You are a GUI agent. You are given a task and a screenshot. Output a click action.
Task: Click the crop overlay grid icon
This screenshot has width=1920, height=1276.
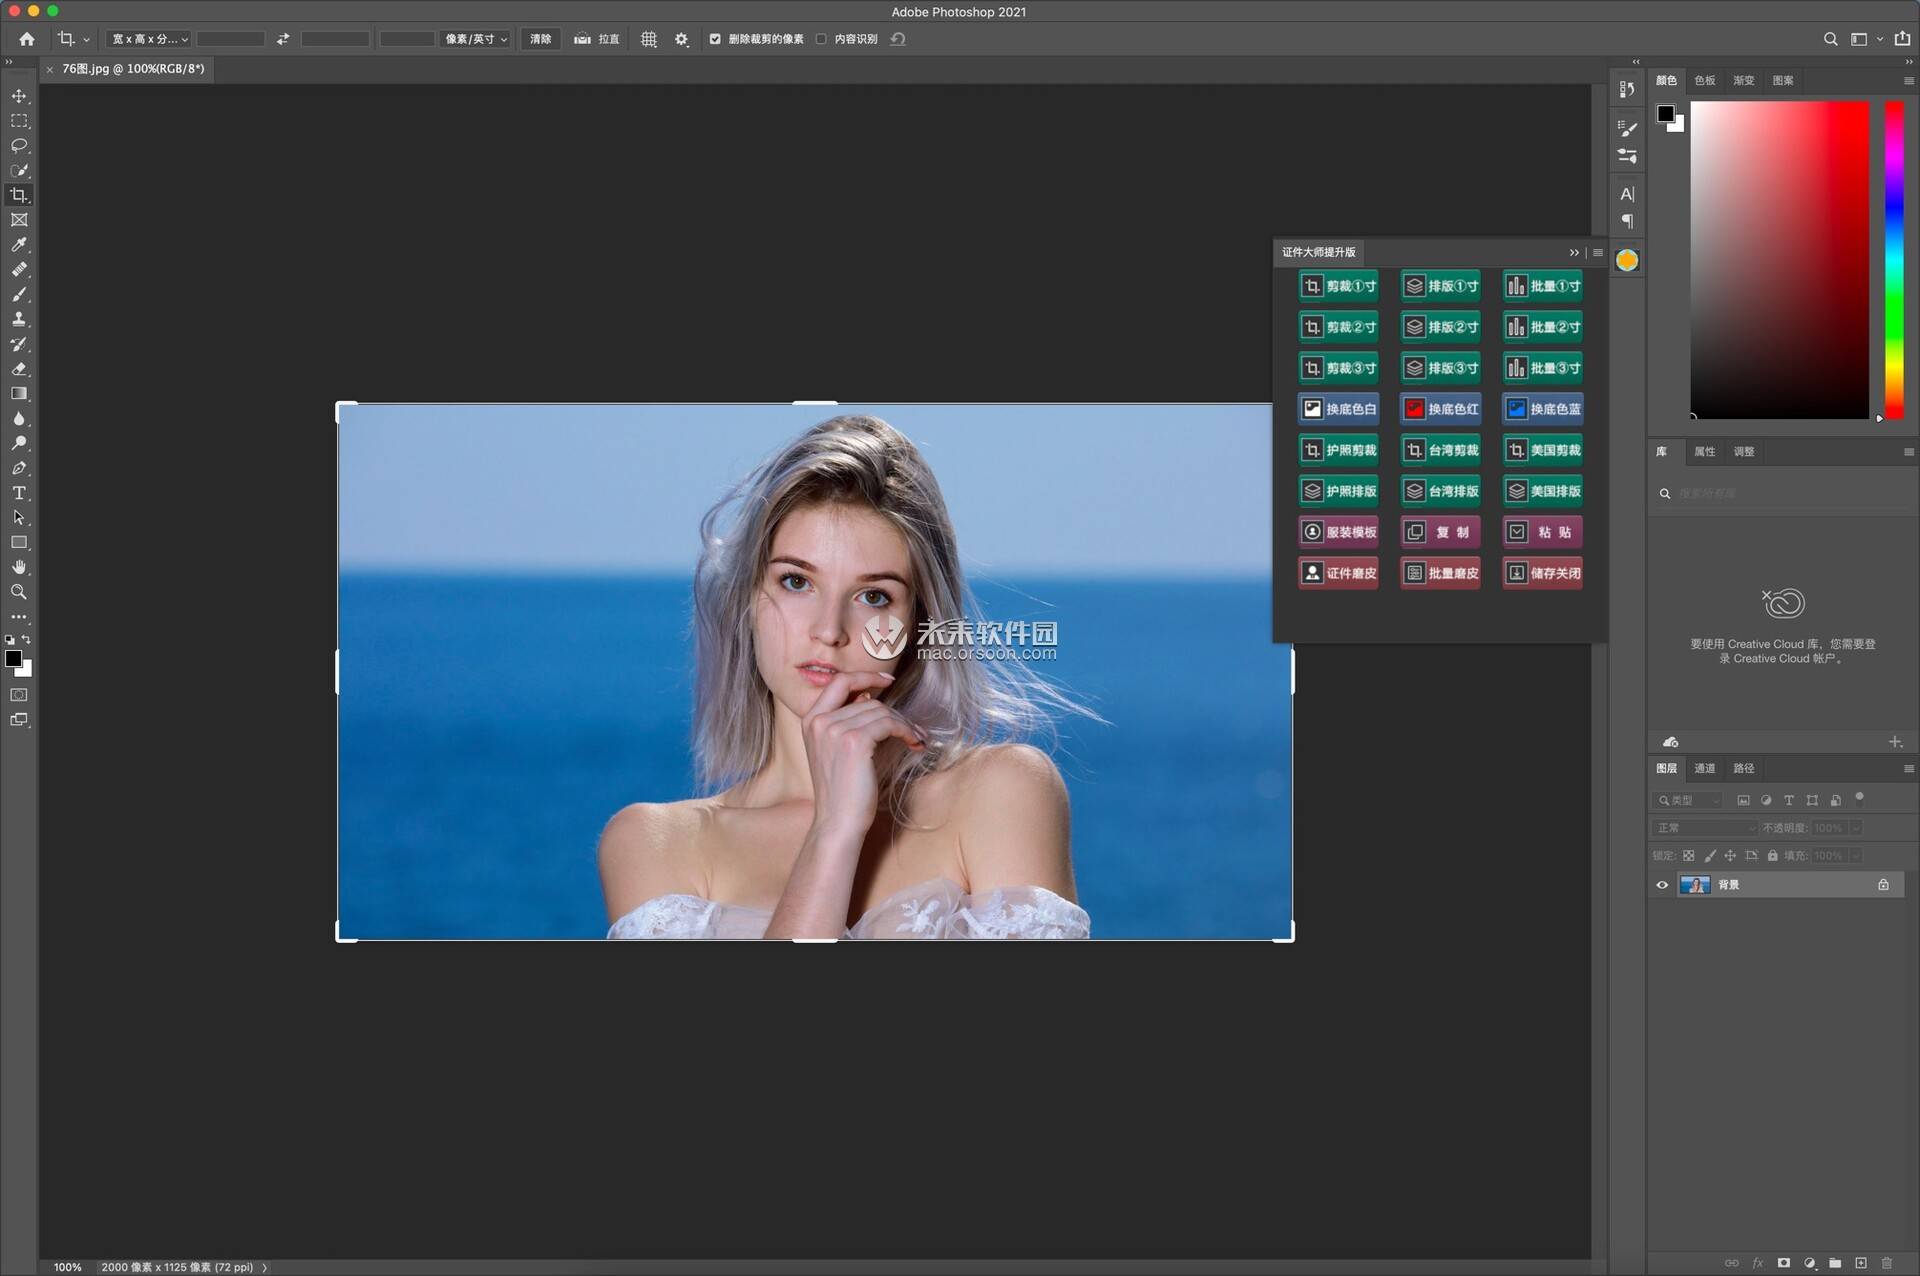click(x=649, y=39)
